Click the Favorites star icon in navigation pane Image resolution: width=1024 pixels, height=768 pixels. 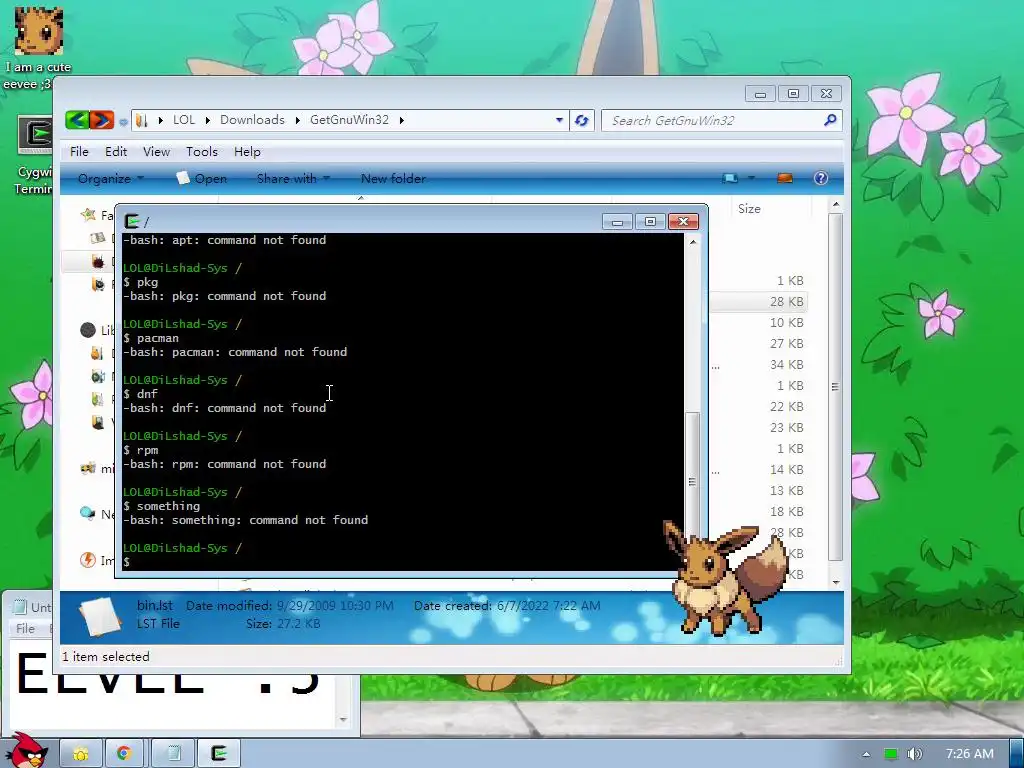88,215
